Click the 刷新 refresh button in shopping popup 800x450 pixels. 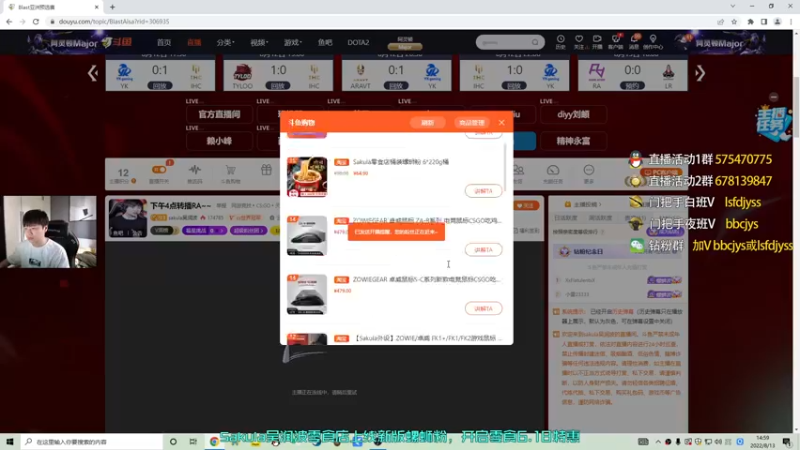pos(427,122)
